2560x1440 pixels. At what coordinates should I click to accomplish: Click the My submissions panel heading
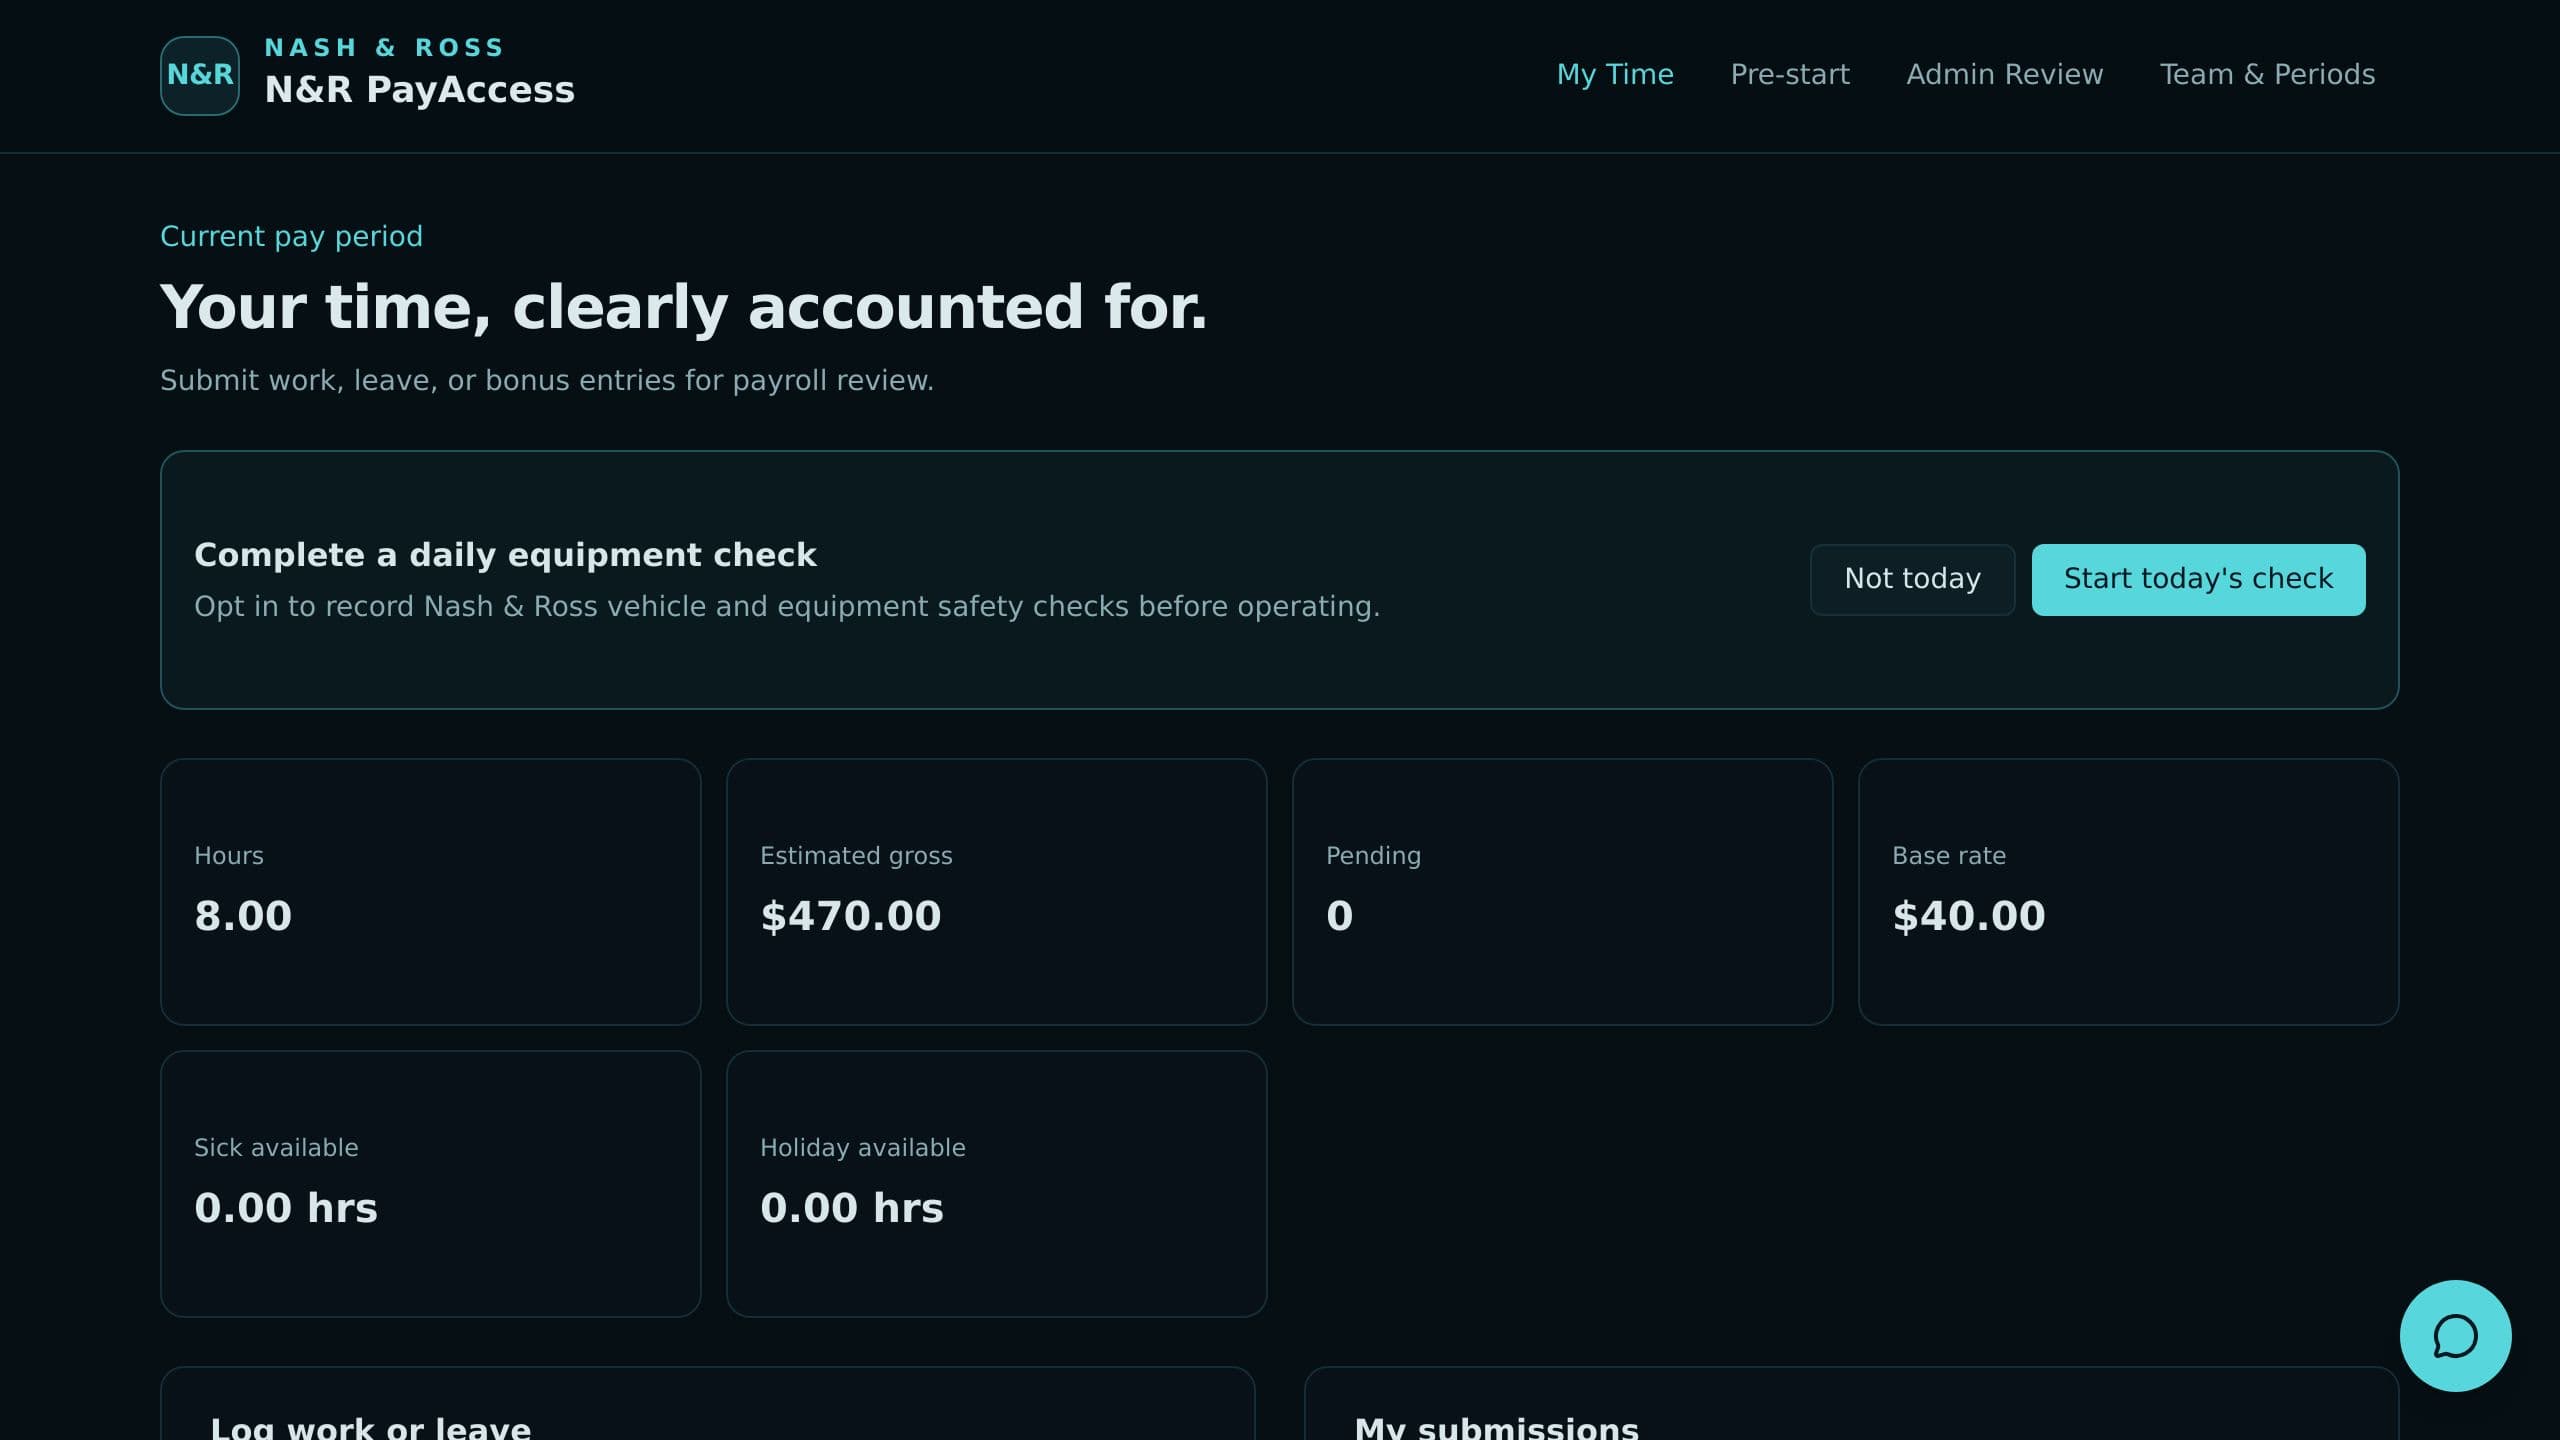pyautogui.click(x=1497, y=1427)
